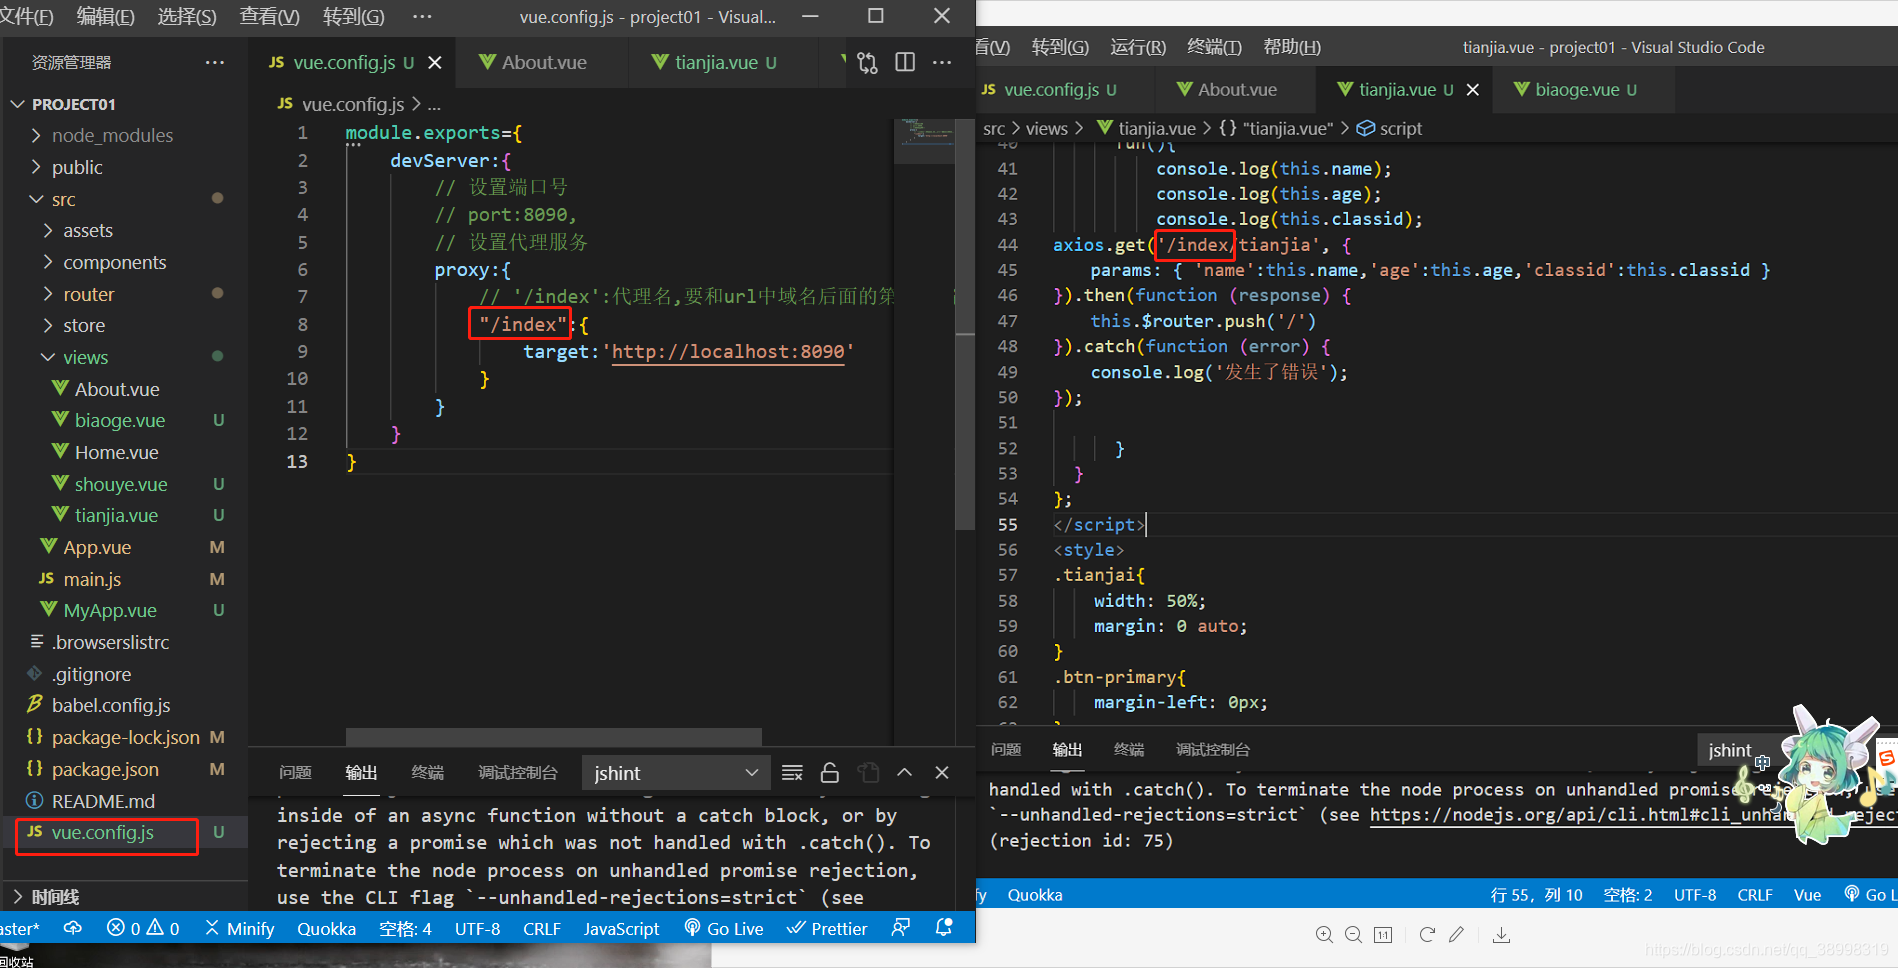Download image icon on viewer toolbar

1501,934
